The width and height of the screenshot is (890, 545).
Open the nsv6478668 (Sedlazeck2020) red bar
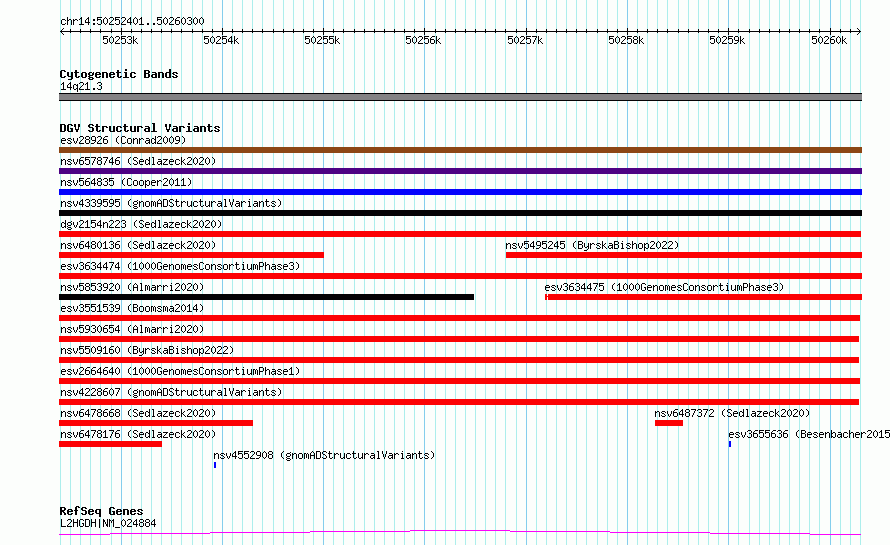click(x=156, y=423)
